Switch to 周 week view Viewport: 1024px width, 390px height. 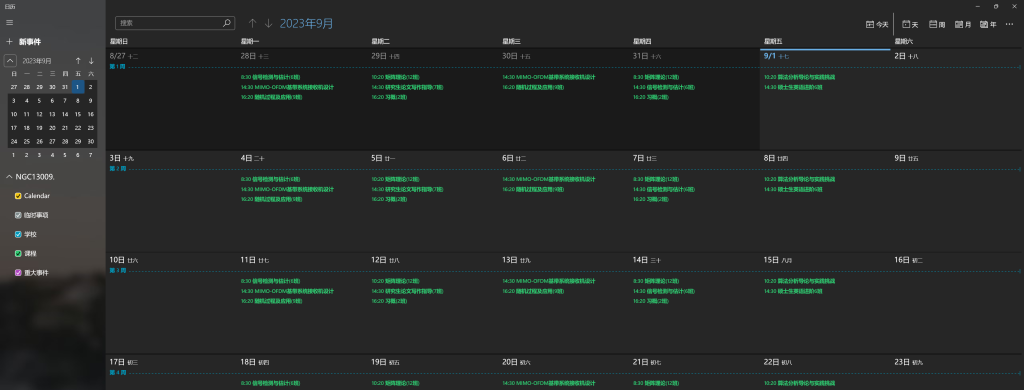pyautogui.click(x=937, y=24)
